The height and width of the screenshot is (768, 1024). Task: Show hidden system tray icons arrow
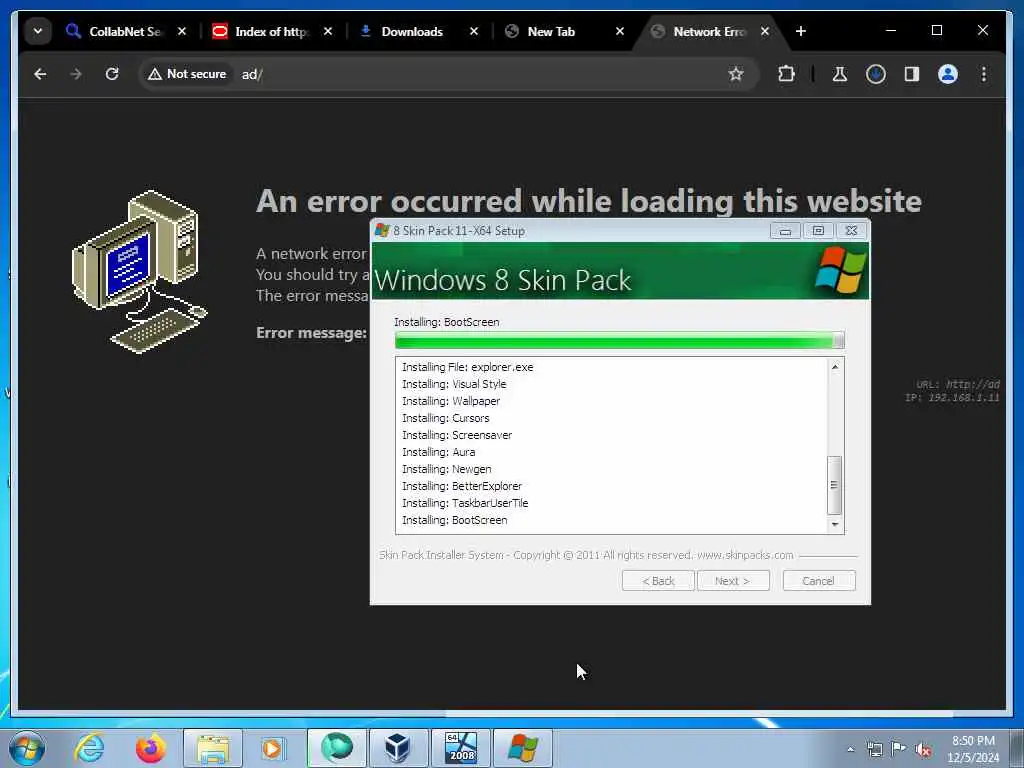850,749
